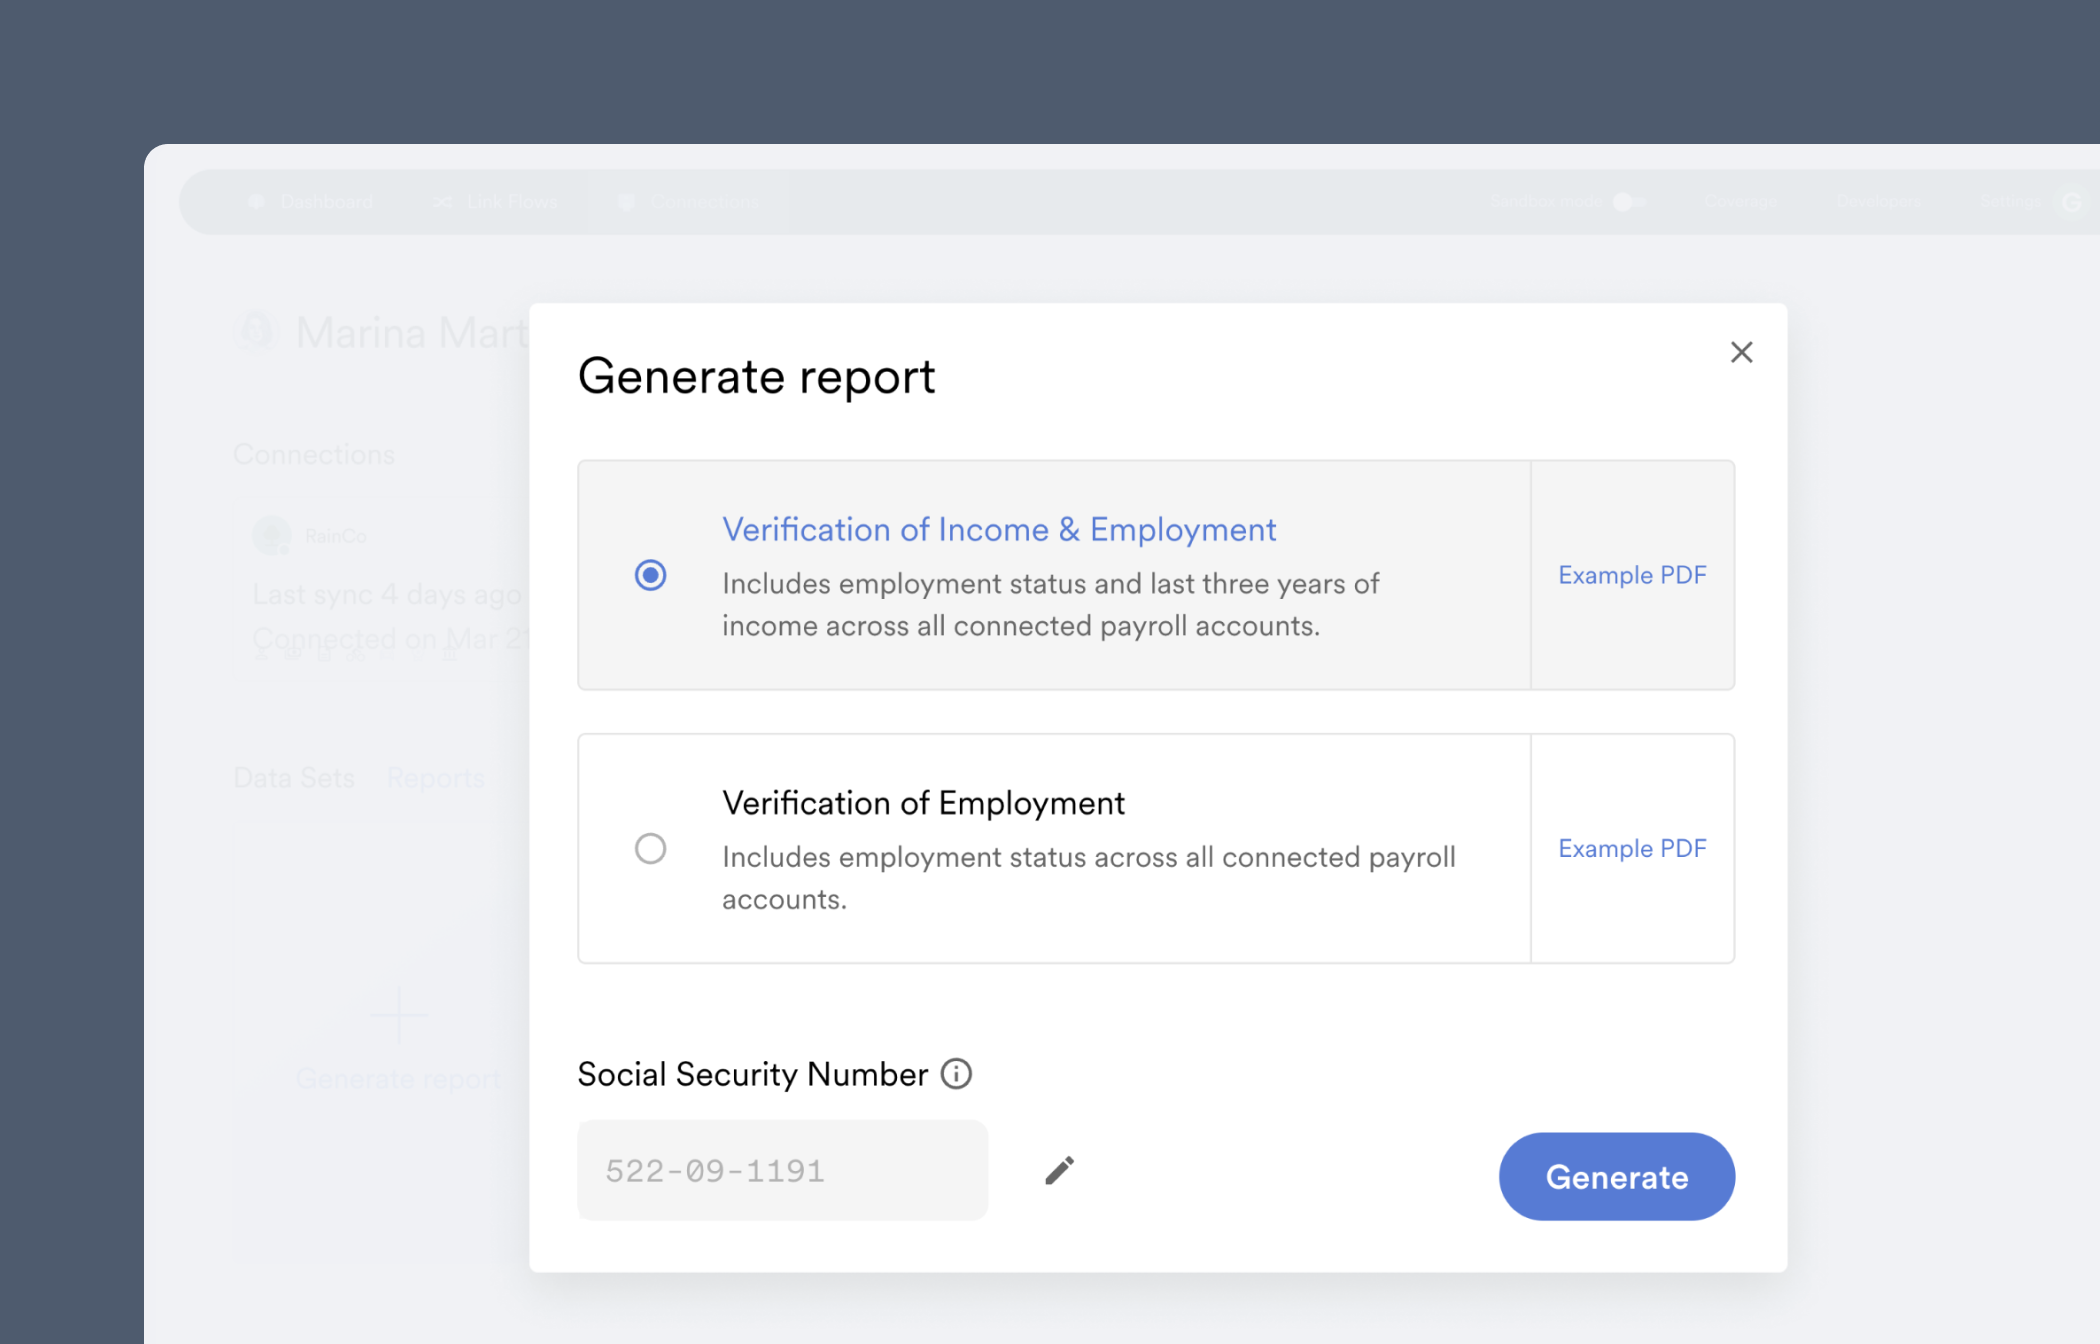Select the Verification of Income & Employment radio button
Viewport: 2100px width, 1344px height.
click(x=651, y=574)
